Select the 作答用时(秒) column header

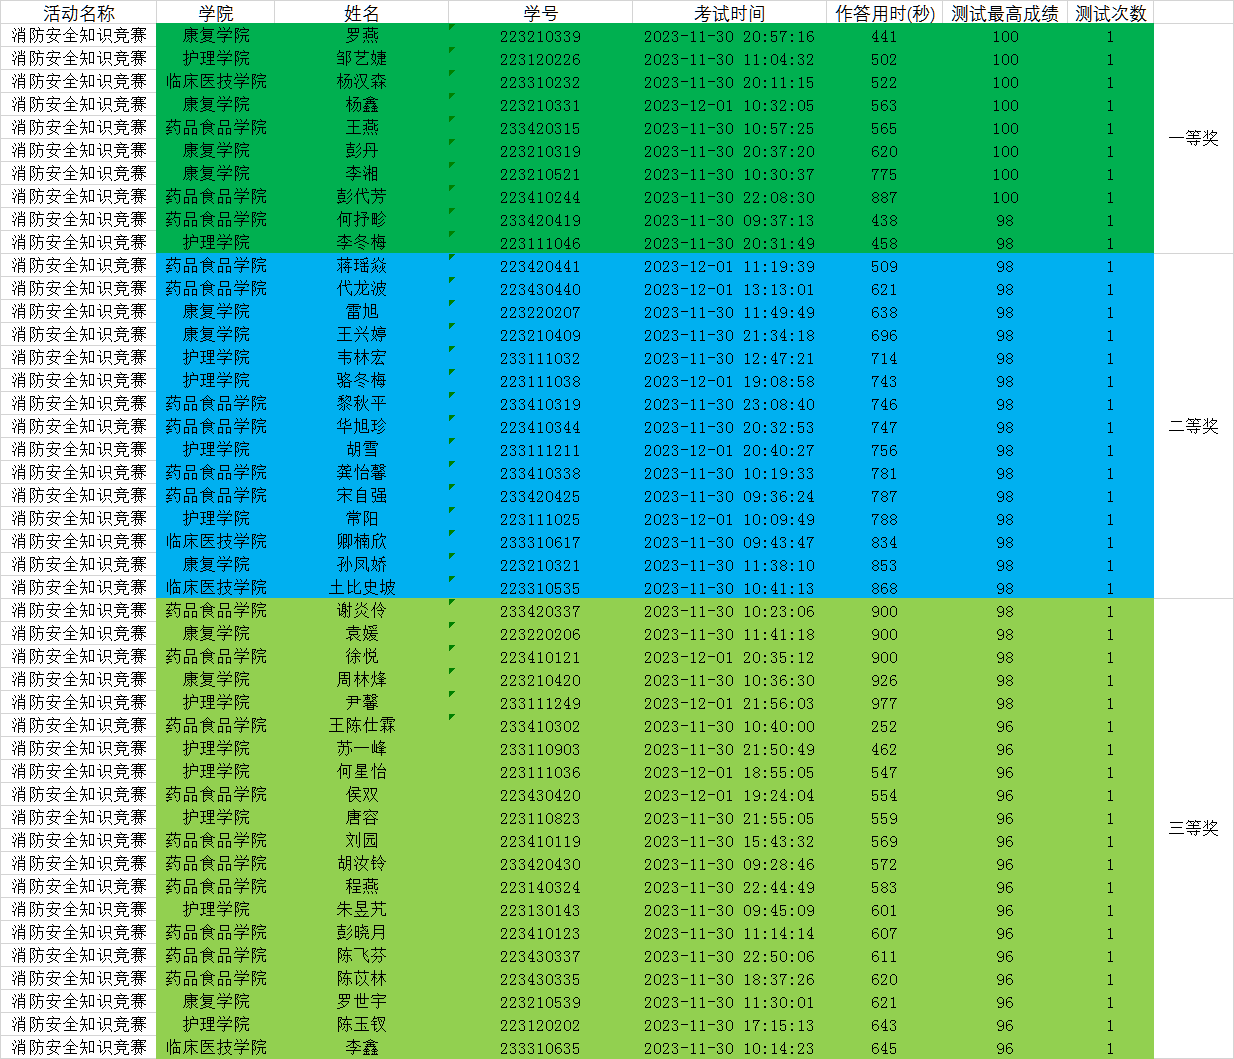(x=884, y=13)
